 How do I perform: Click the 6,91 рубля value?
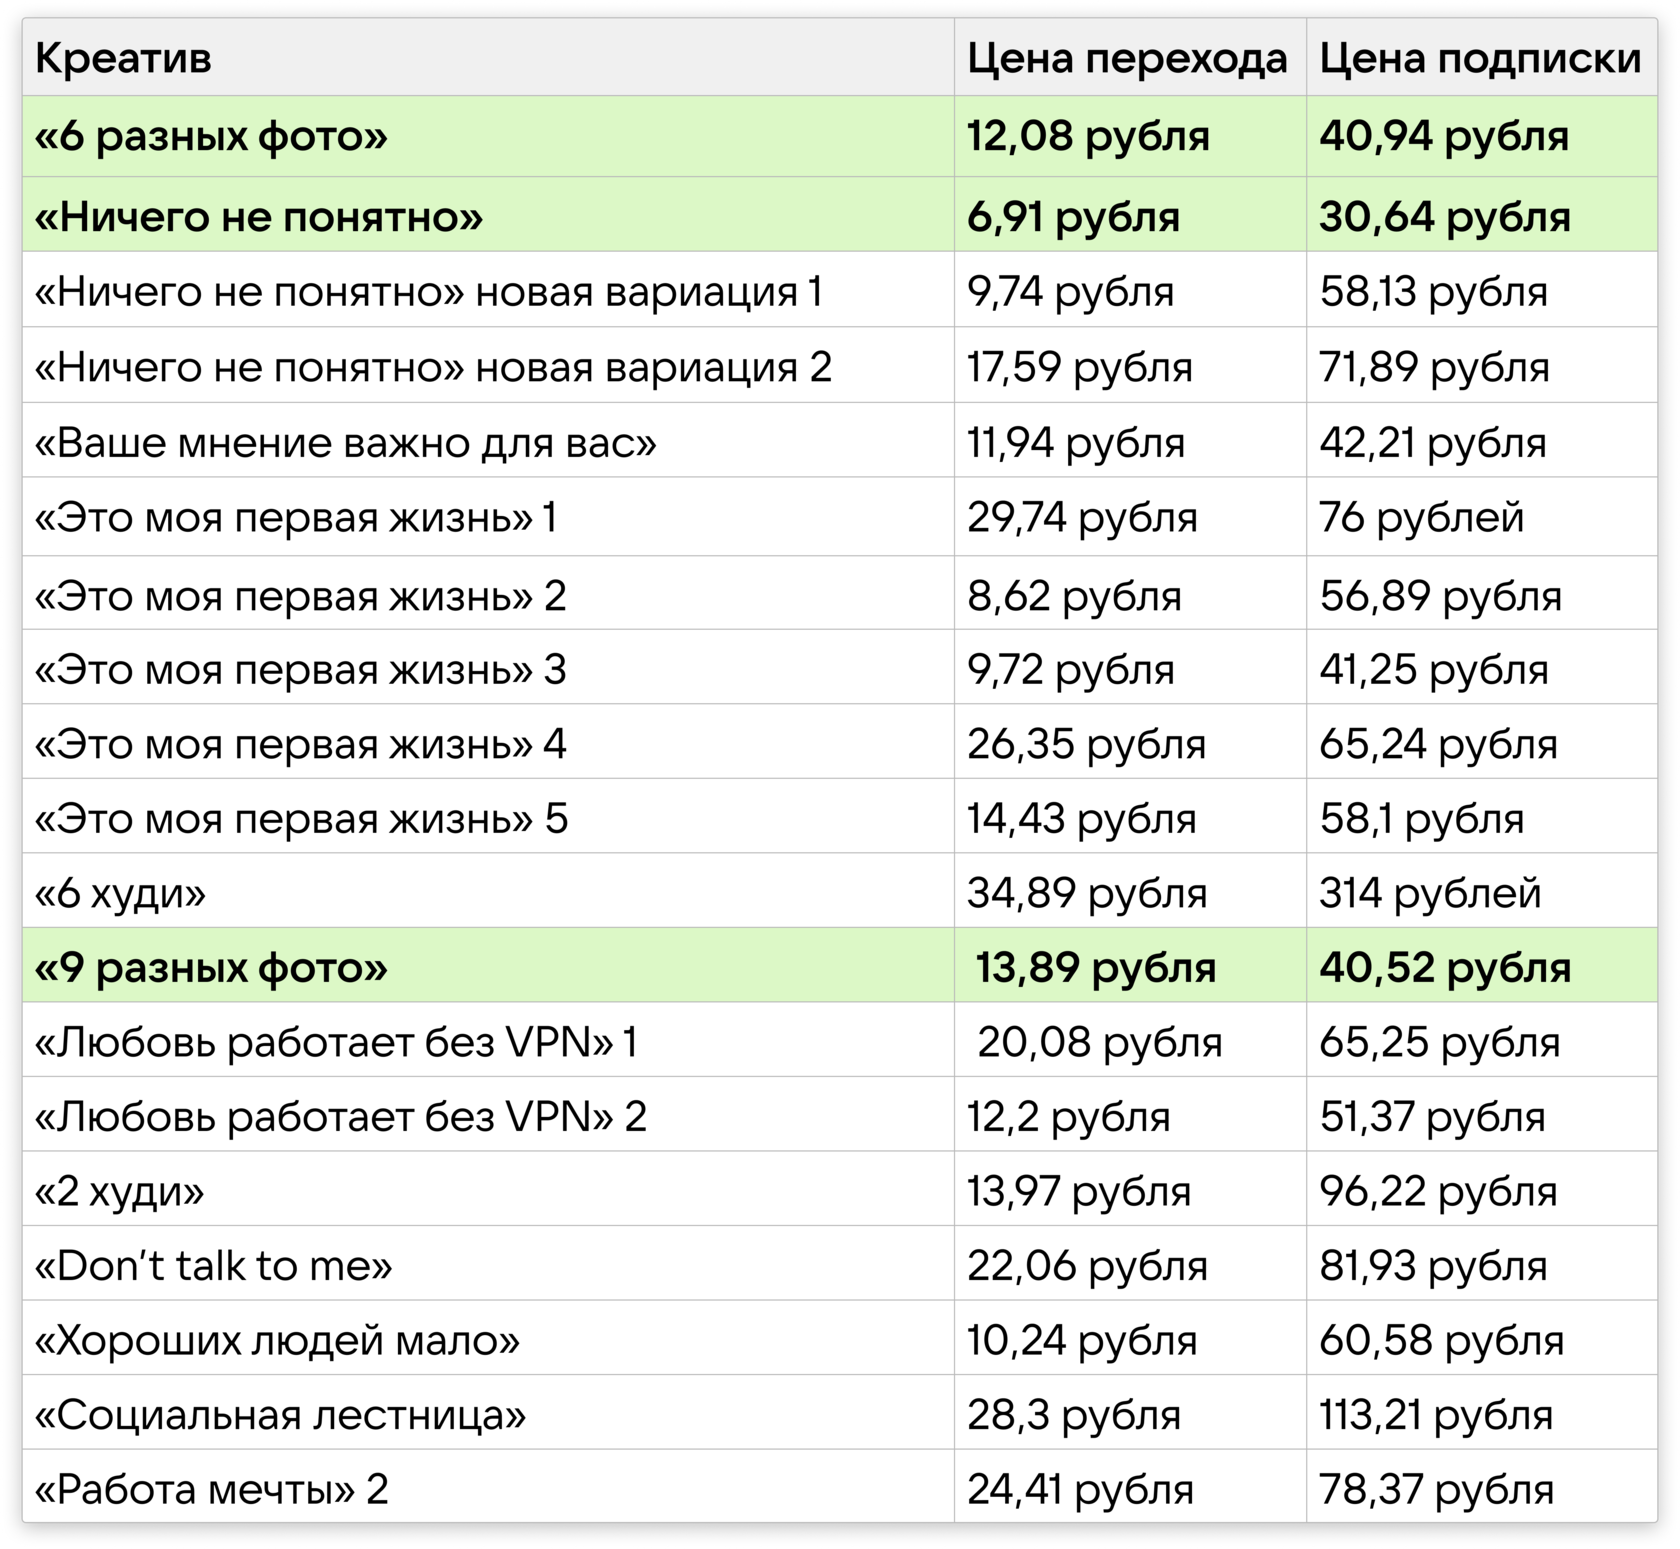tap(1073, 217)
